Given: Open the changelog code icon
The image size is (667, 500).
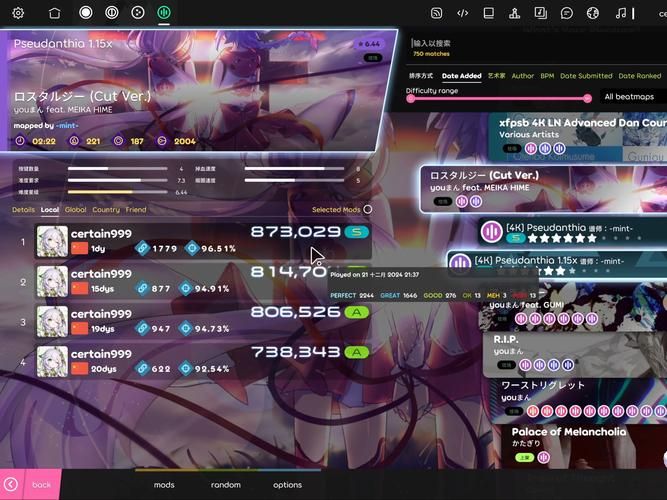Looking at the screenshot, I should pos(462,13).
